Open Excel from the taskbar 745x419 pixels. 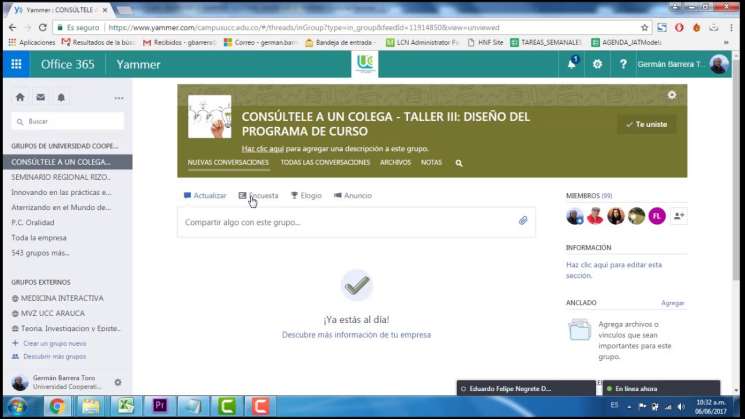[x=125, y=406]
